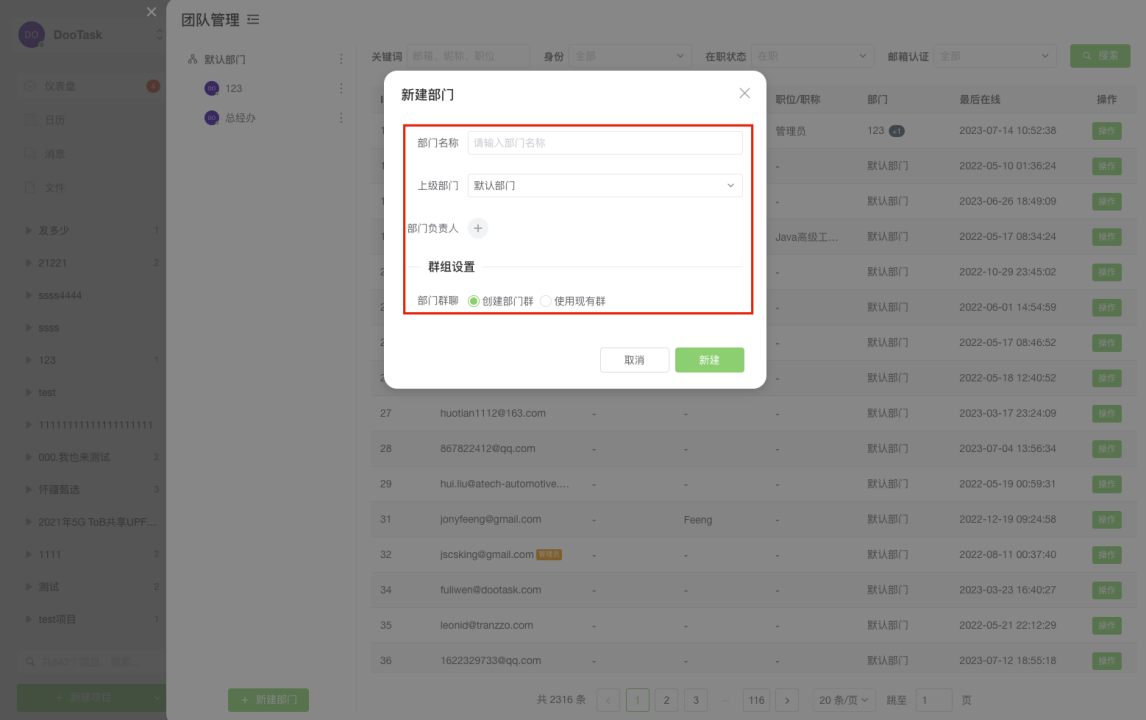This screenshot has height=720, width=1146.
Task: Go to page 2 in pagination
Action: (x=666, y=700)
